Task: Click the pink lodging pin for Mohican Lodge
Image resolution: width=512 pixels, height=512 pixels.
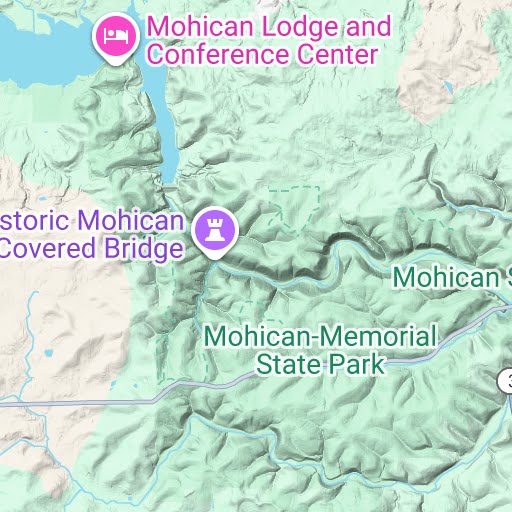Action: pyautogui.click(x=115, y=36)
